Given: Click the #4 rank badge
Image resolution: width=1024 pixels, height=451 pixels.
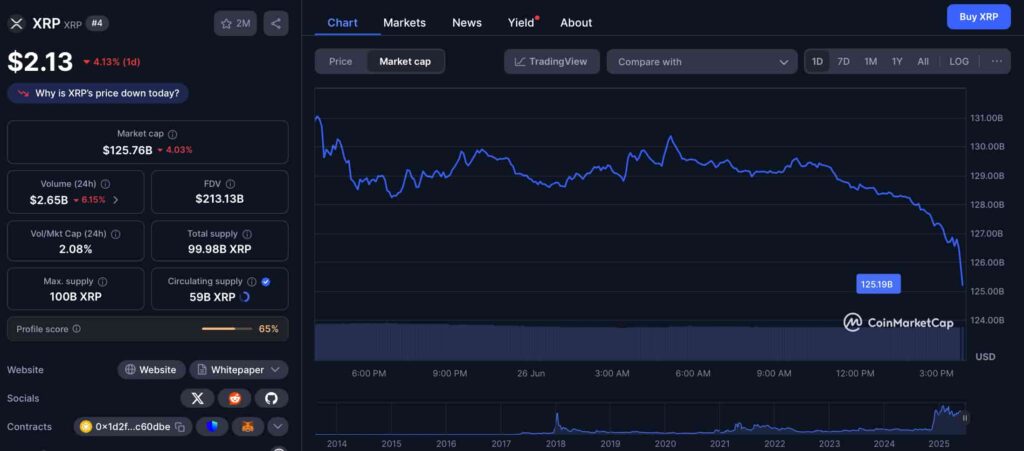Looking at the screenshot, I should pos(97,23).
